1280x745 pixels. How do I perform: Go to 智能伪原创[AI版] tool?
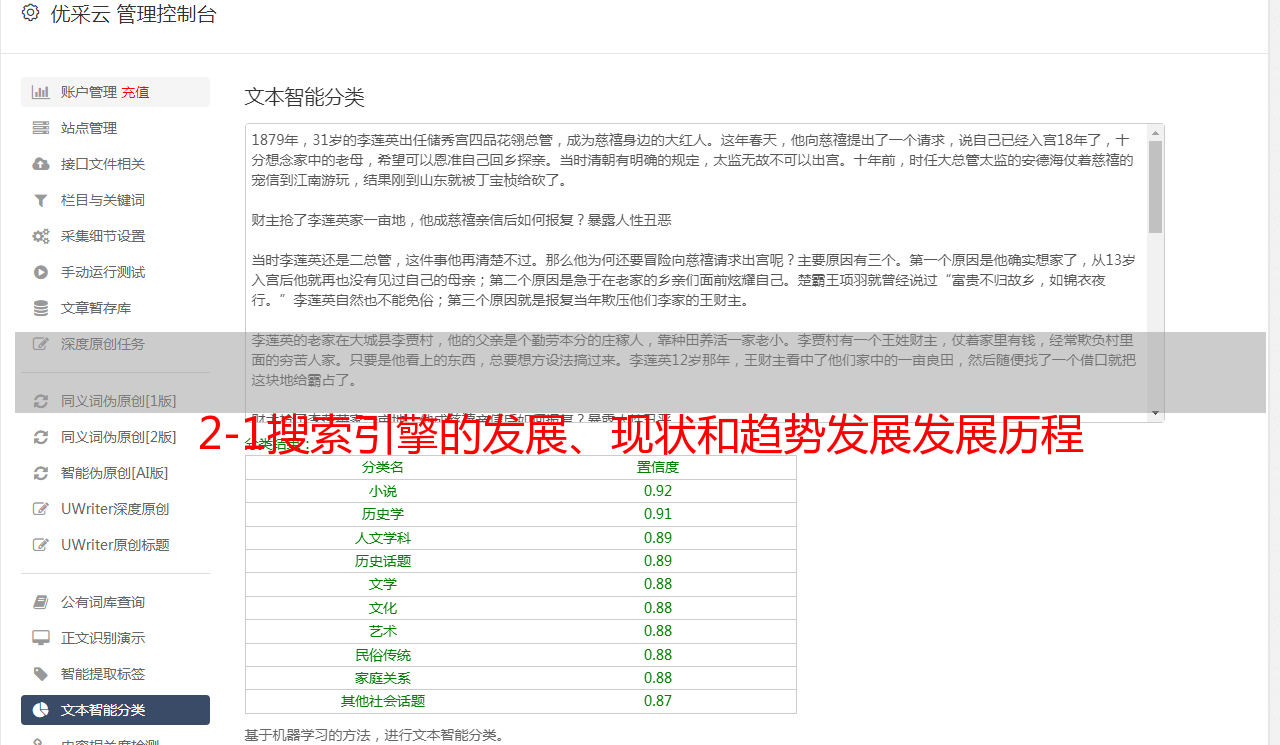pos(115,473)
